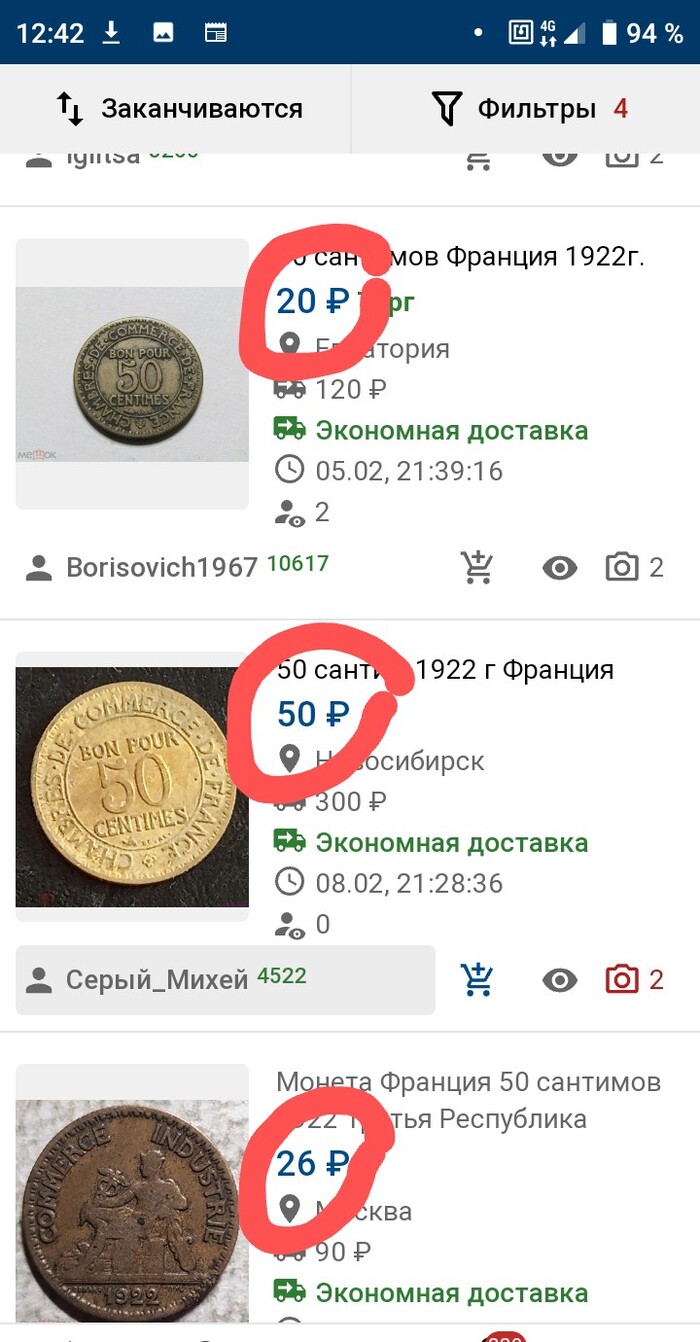View photos of Borisovich1967's 50 centimes lot
Viewport: 700px width, 1342px height.
634,568
